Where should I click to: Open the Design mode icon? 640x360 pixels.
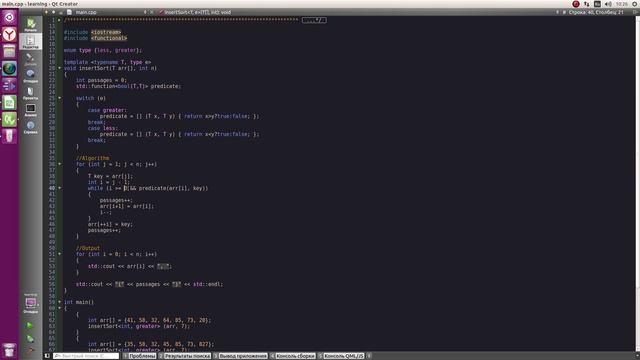(x=31, y=59)
